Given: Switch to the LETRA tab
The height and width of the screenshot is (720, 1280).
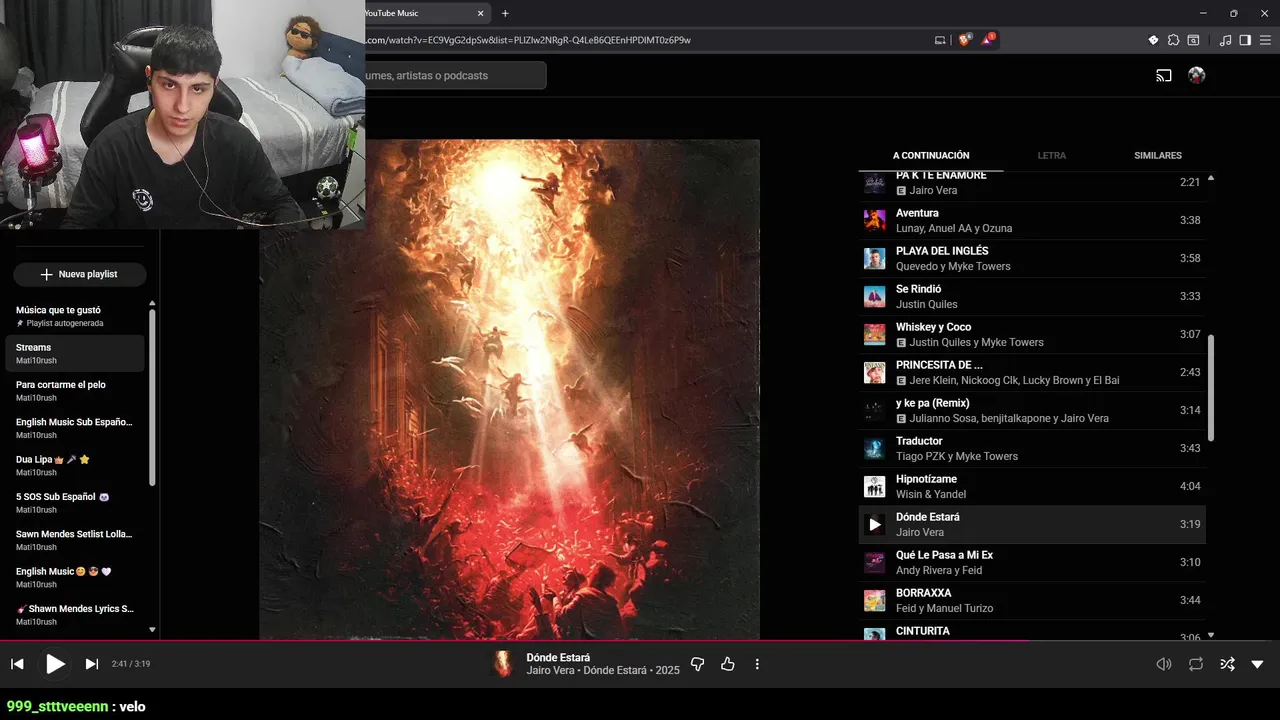Looking at the screenshot, I should pyautogui.click(x=1052, y=155).
